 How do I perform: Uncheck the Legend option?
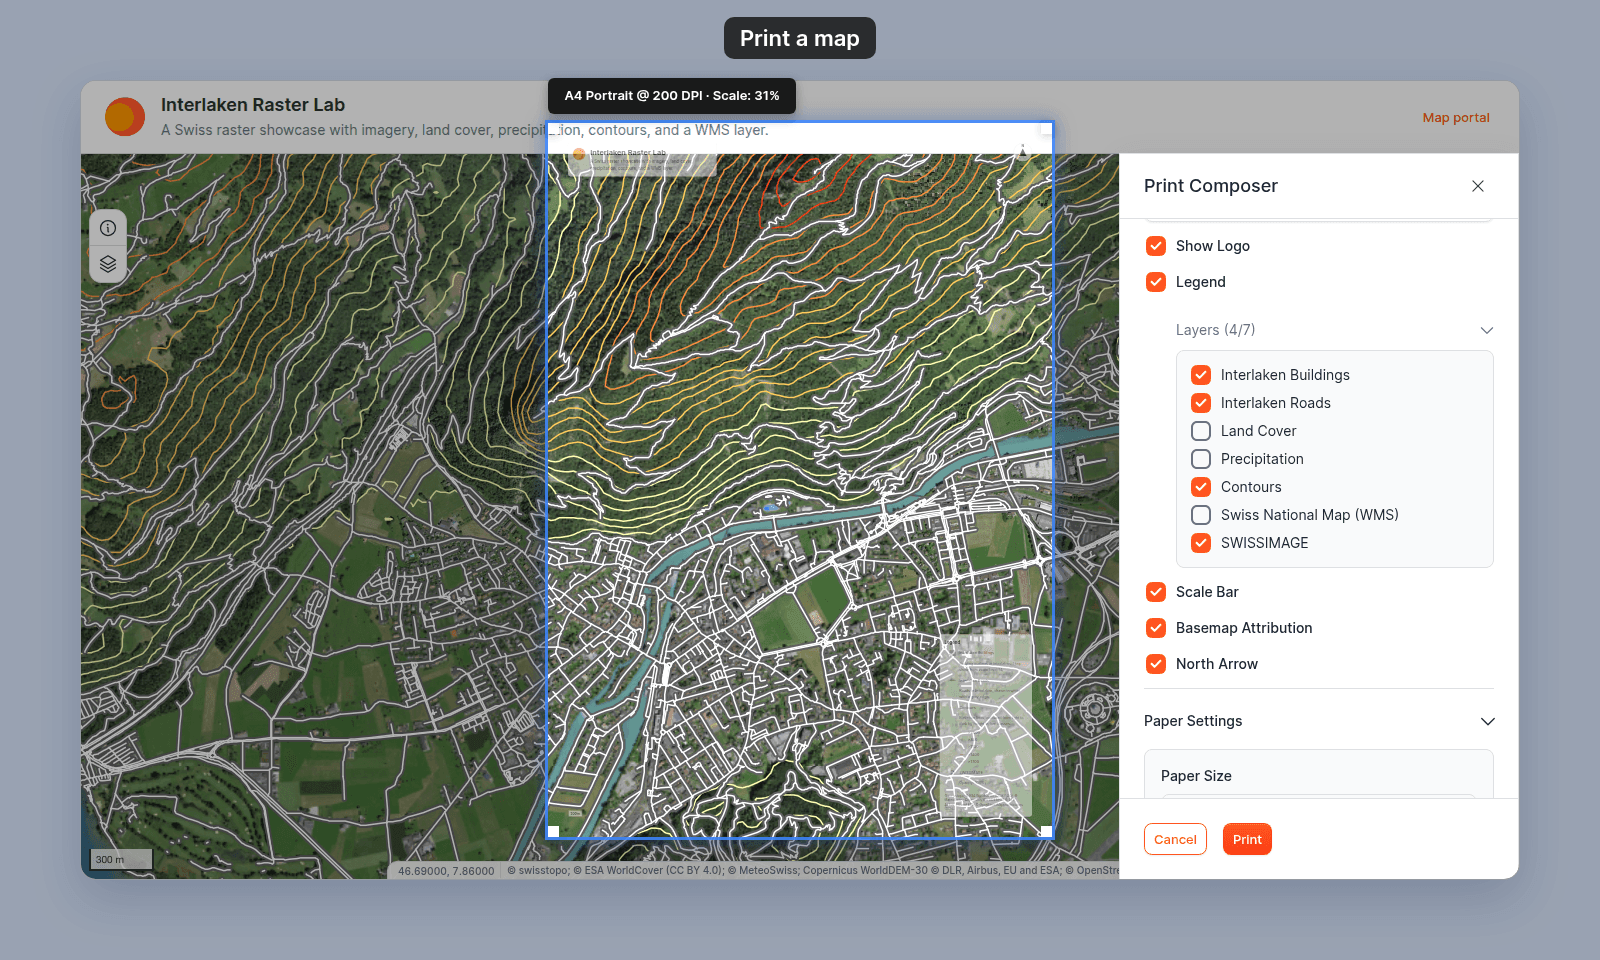1156,282
